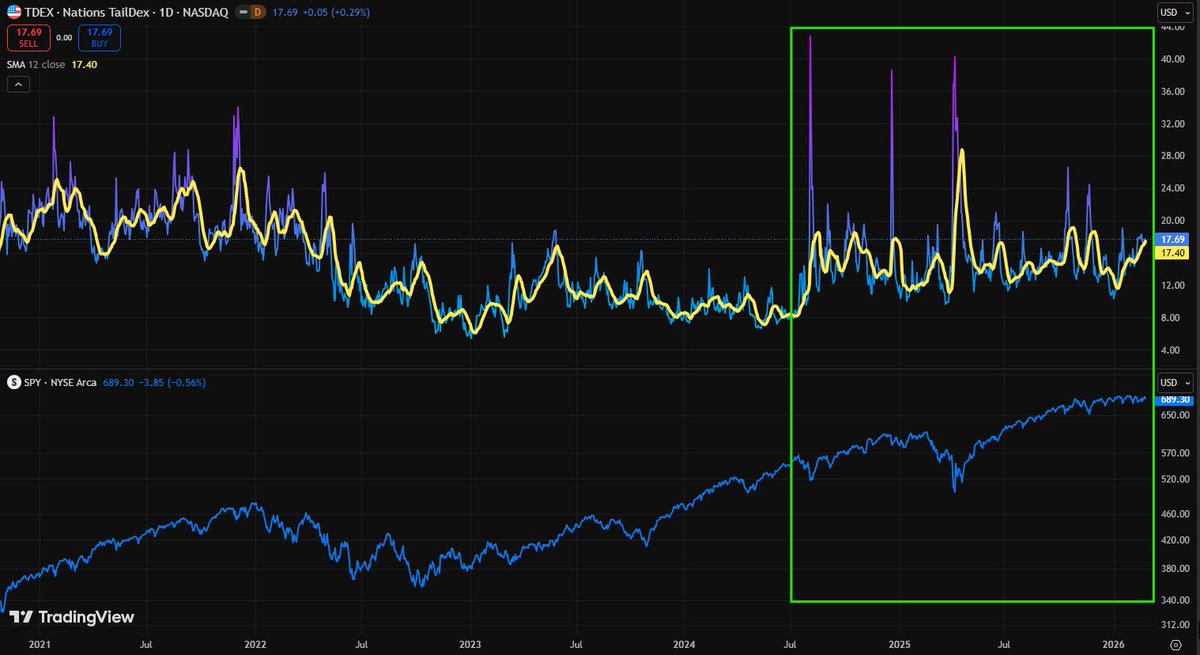This screenshot has height=655, width=1200.
Task: Click the SPY NYSE Arca symbol title
Action: click(60, 382)
